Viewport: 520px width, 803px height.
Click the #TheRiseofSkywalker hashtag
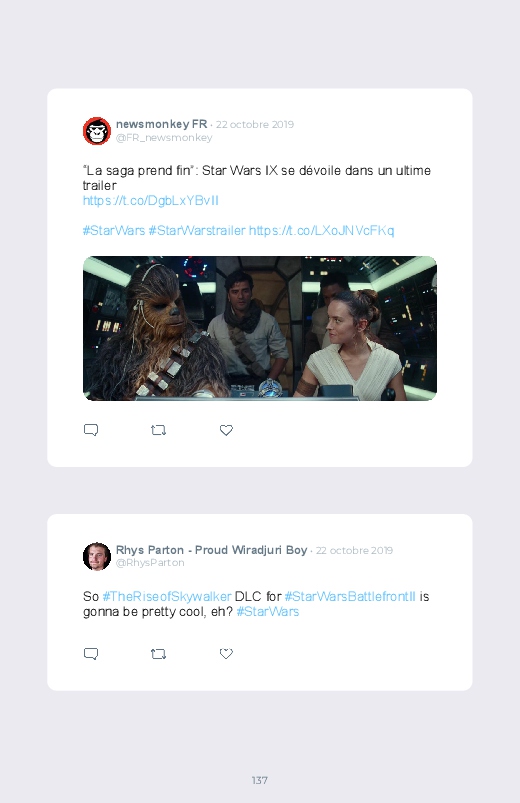point(167,597)
